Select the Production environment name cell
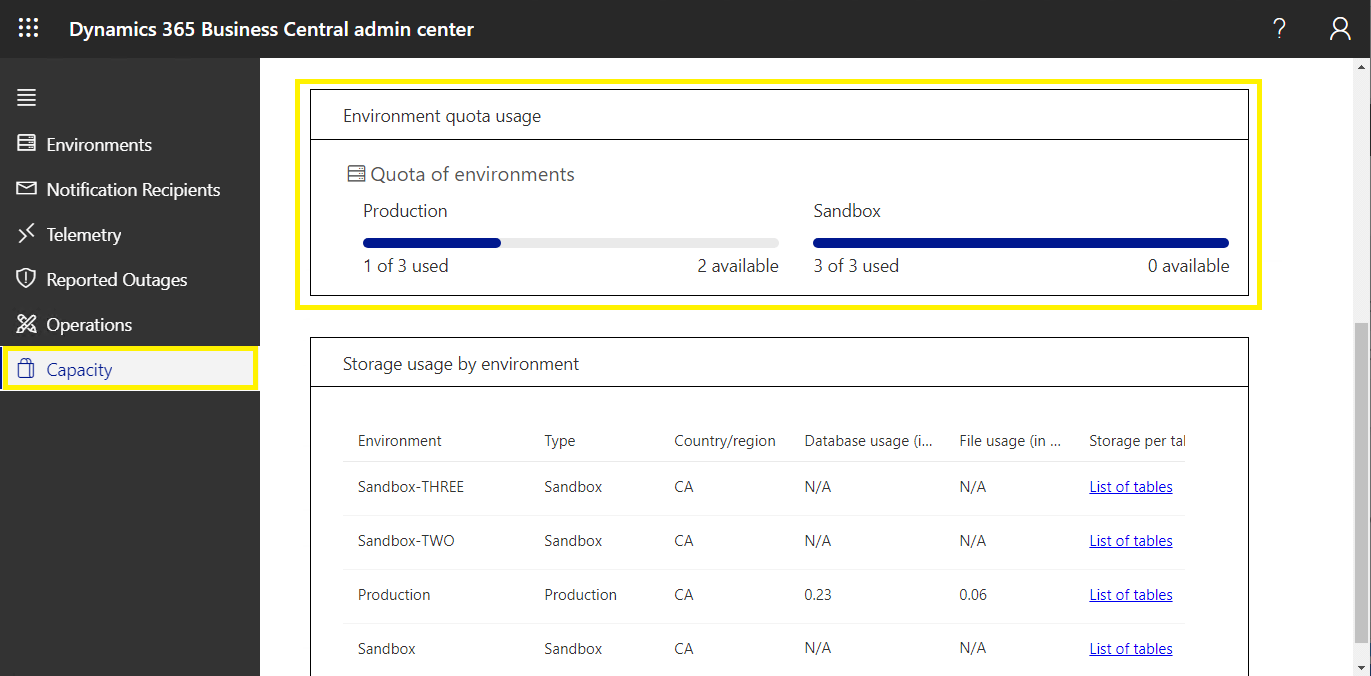This screenshot has width=1371, height=676. pos(394,595)
